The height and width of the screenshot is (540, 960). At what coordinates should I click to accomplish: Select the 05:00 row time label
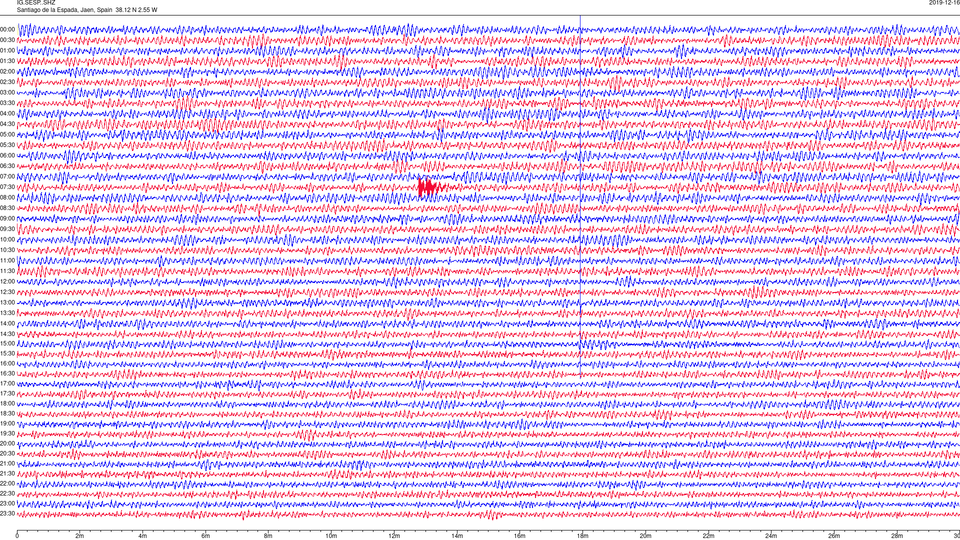click(x=7, y=135)
